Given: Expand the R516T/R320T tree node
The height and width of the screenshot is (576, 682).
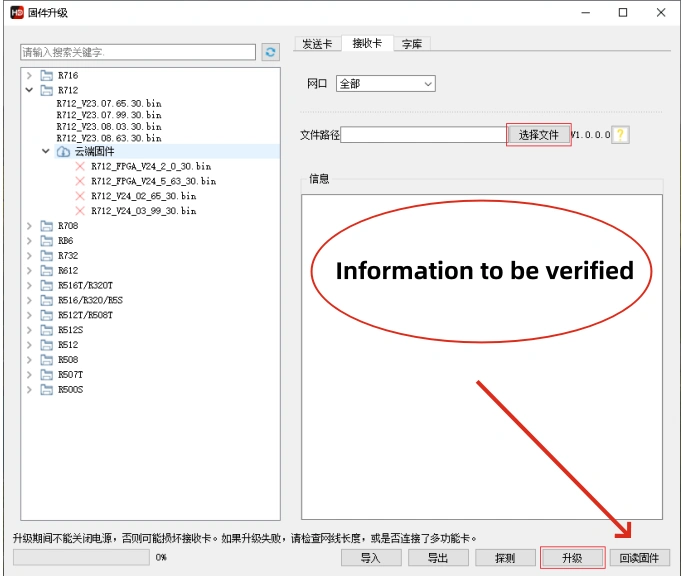Looking at the screenshot, I should 29,285.
